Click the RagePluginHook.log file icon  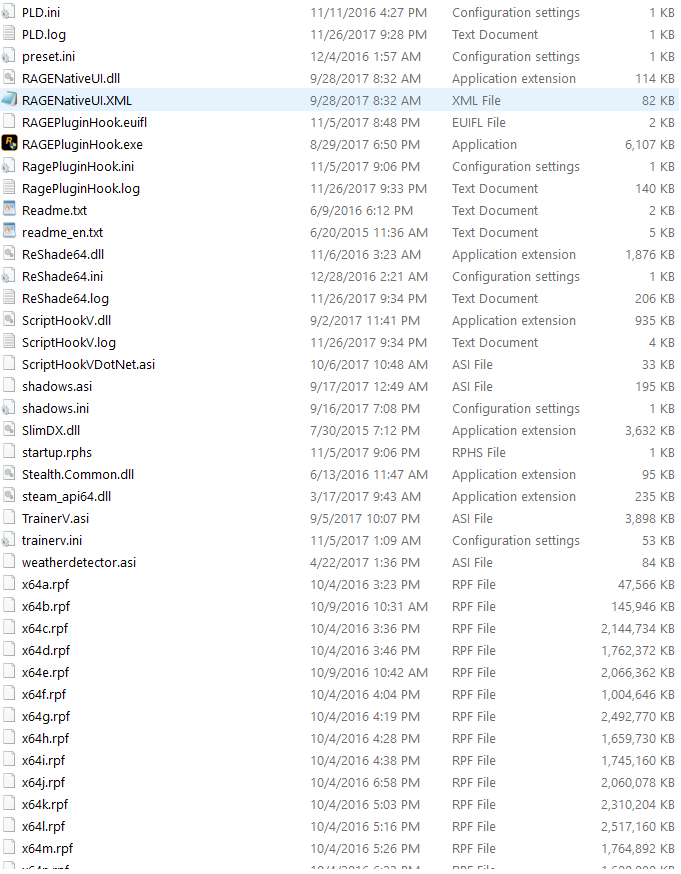(x=9, y=188)
